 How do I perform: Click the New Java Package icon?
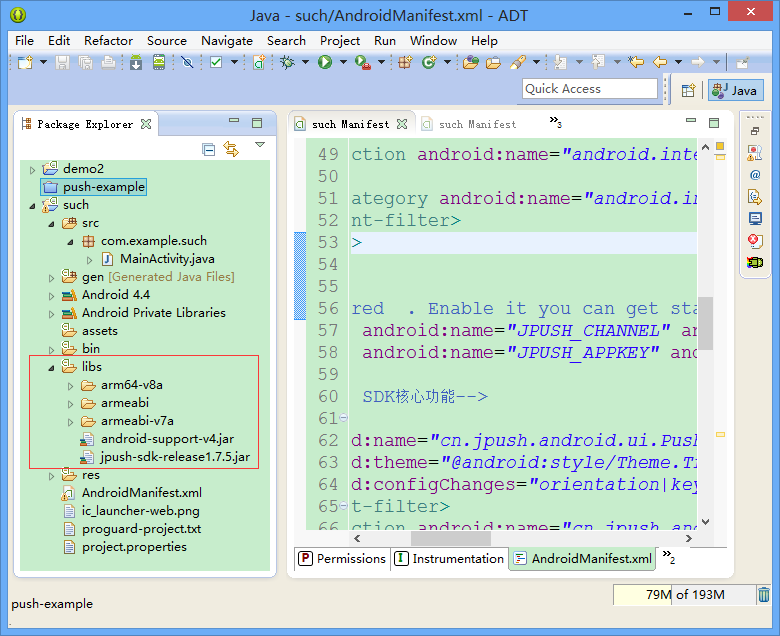coord(405,62)
